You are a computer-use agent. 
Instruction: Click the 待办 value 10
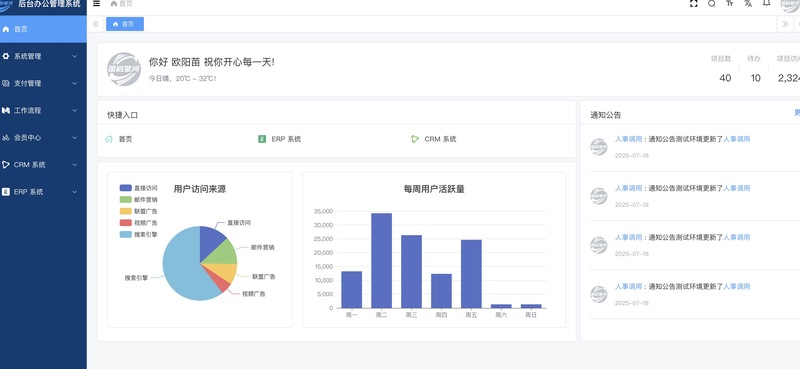point(756,78)
